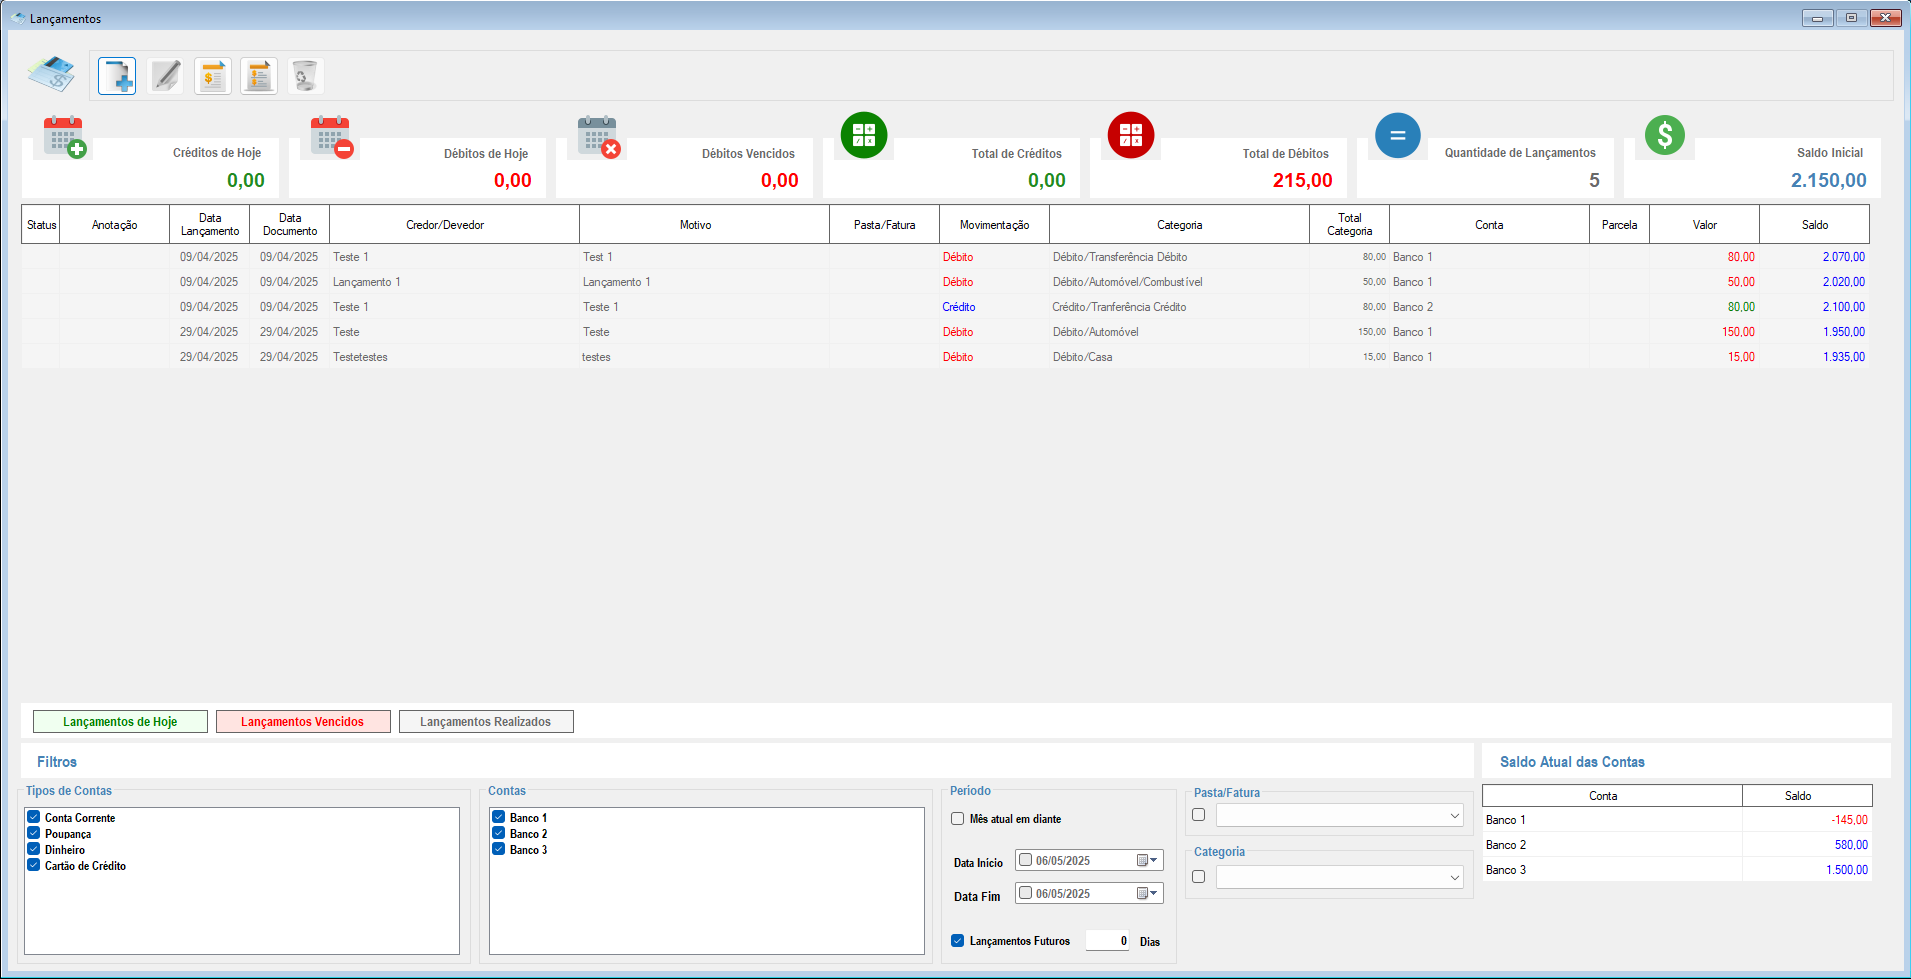Screen dimensions: 1911x979
Task: Show Lançamentos de Hoje
Action: point(120,721)
